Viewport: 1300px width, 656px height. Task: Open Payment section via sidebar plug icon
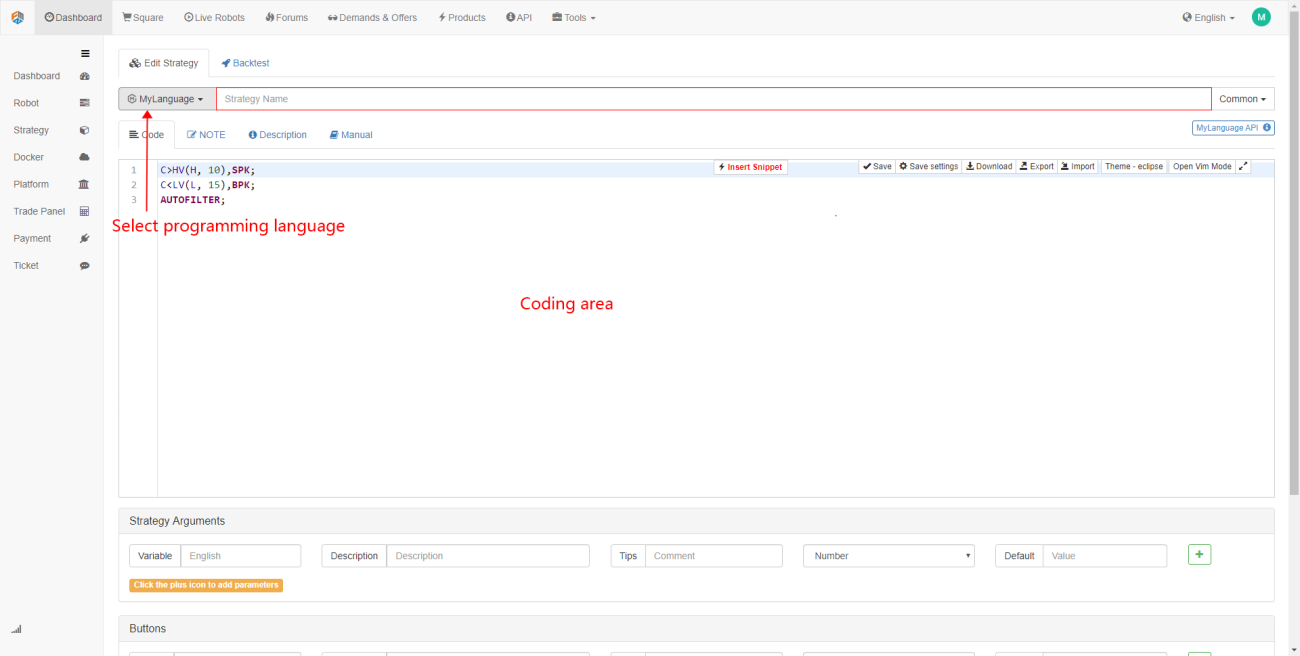click(x=84, y=238)
